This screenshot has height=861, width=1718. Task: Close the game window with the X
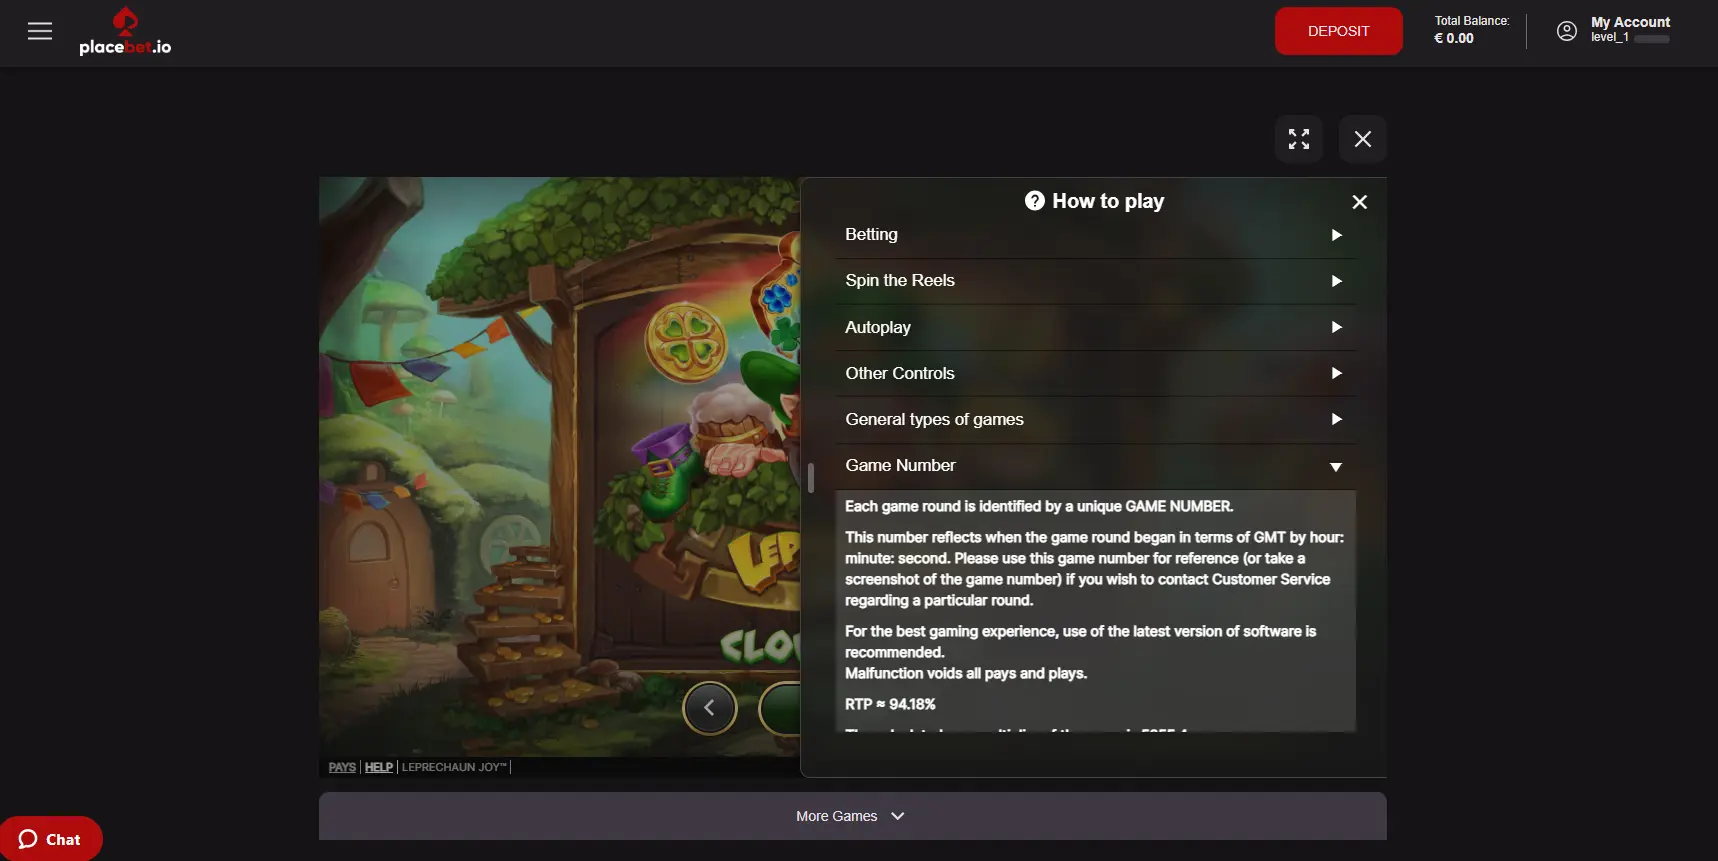point(1363,139)
